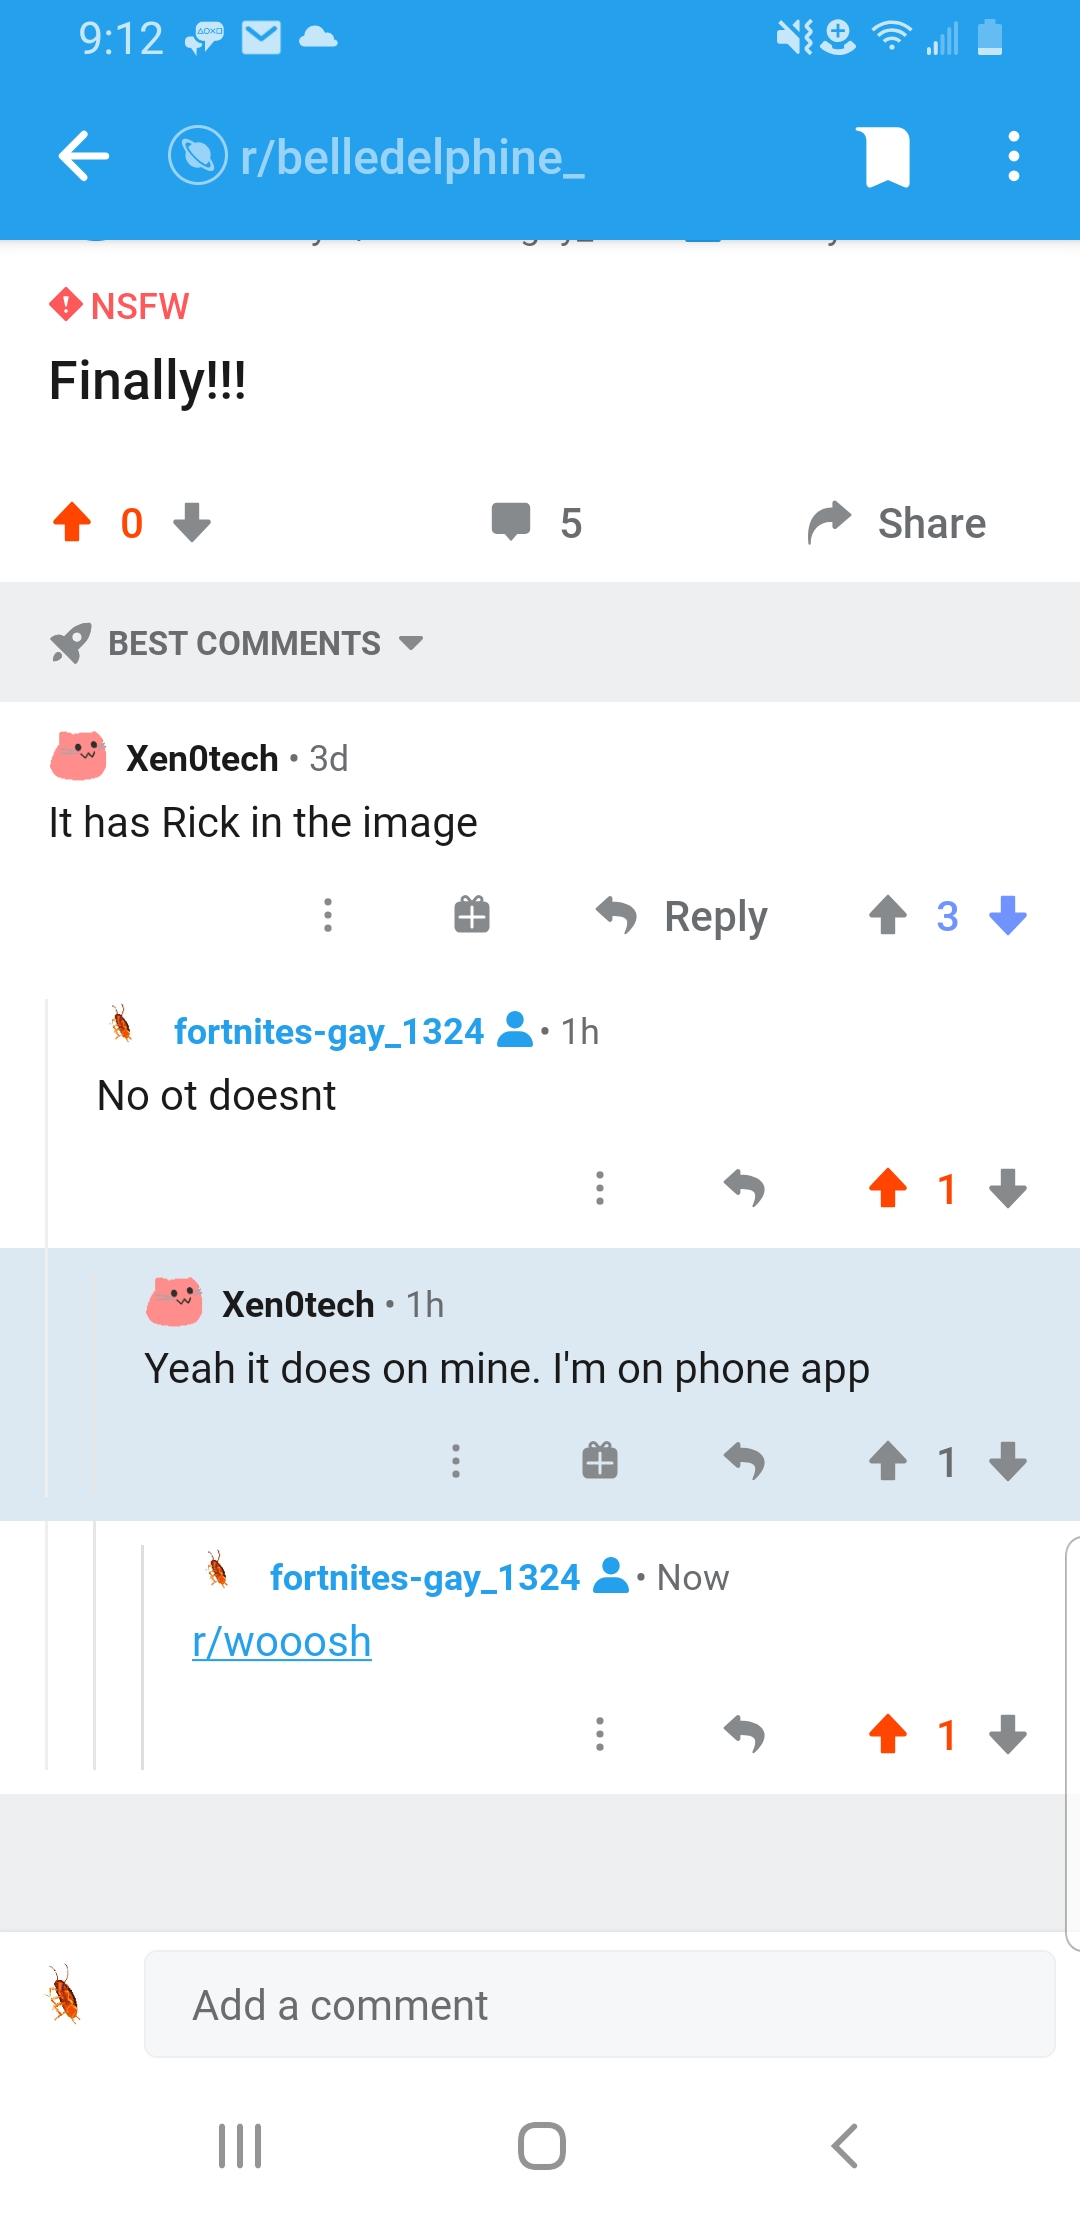1080x2220 pixels.
Task: Open the three-dot overflow menu in header
Action: click(1013, 157)
